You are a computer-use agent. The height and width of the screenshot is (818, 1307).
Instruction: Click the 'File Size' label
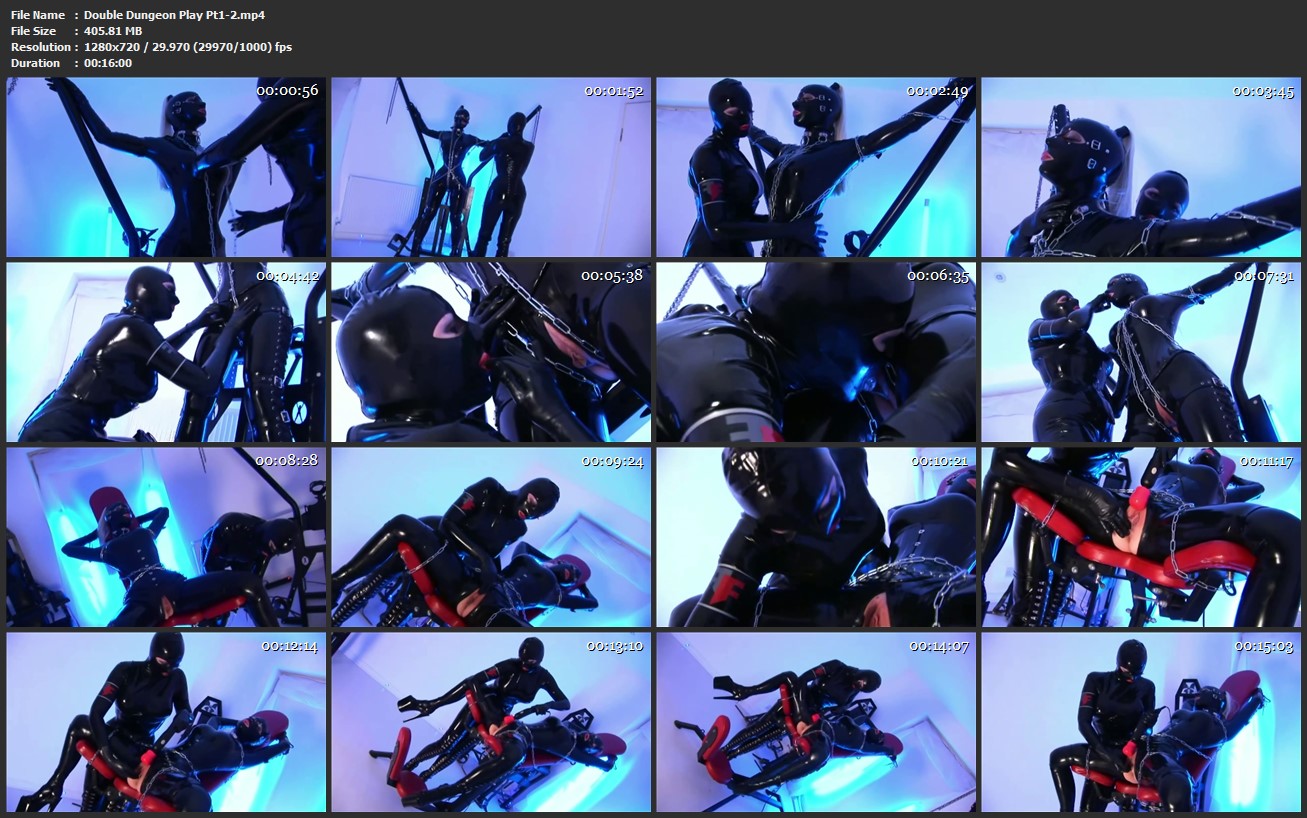click(33, 31)
